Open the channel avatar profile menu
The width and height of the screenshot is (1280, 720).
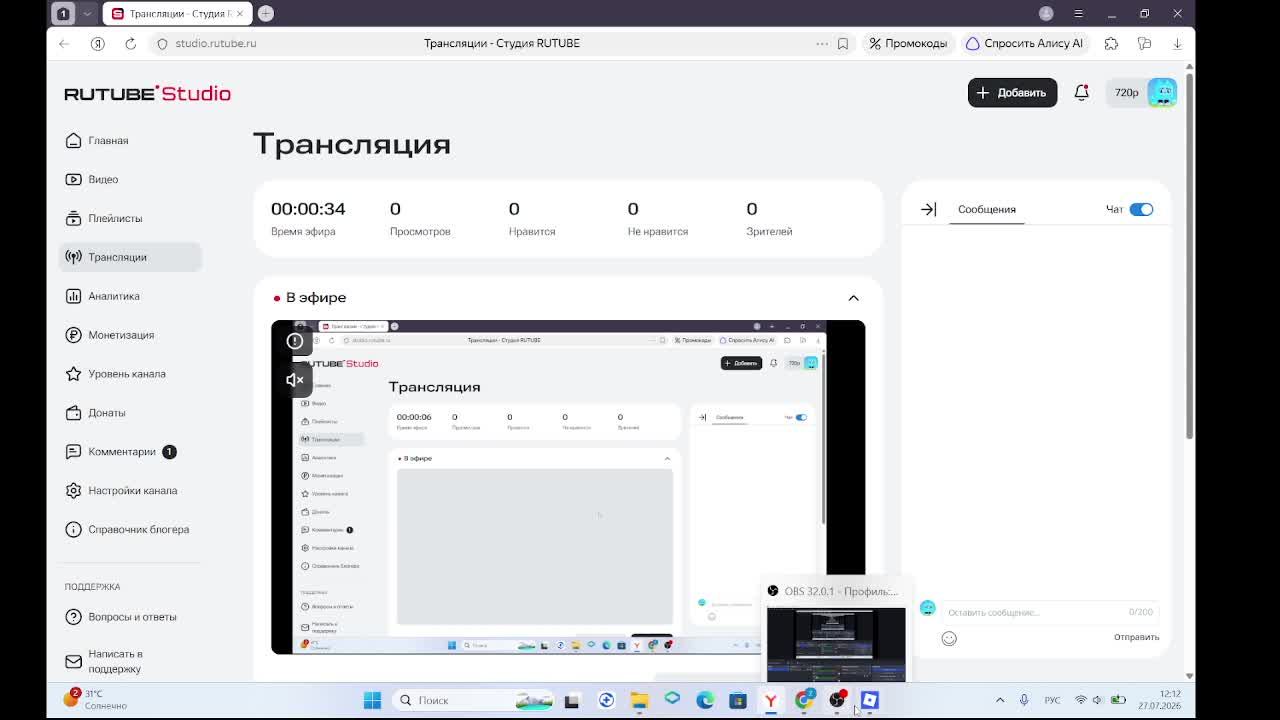pos(1162,92)
